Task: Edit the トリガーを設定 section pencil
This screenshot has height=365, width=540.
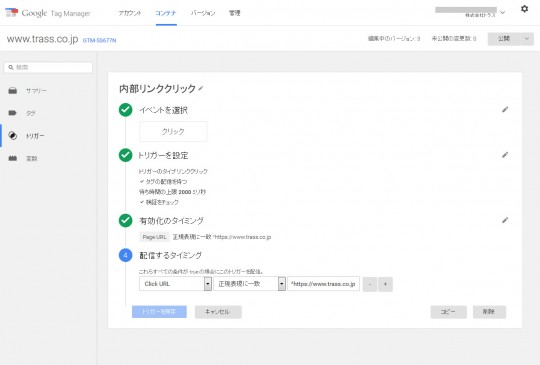Action: click(505, 155)
